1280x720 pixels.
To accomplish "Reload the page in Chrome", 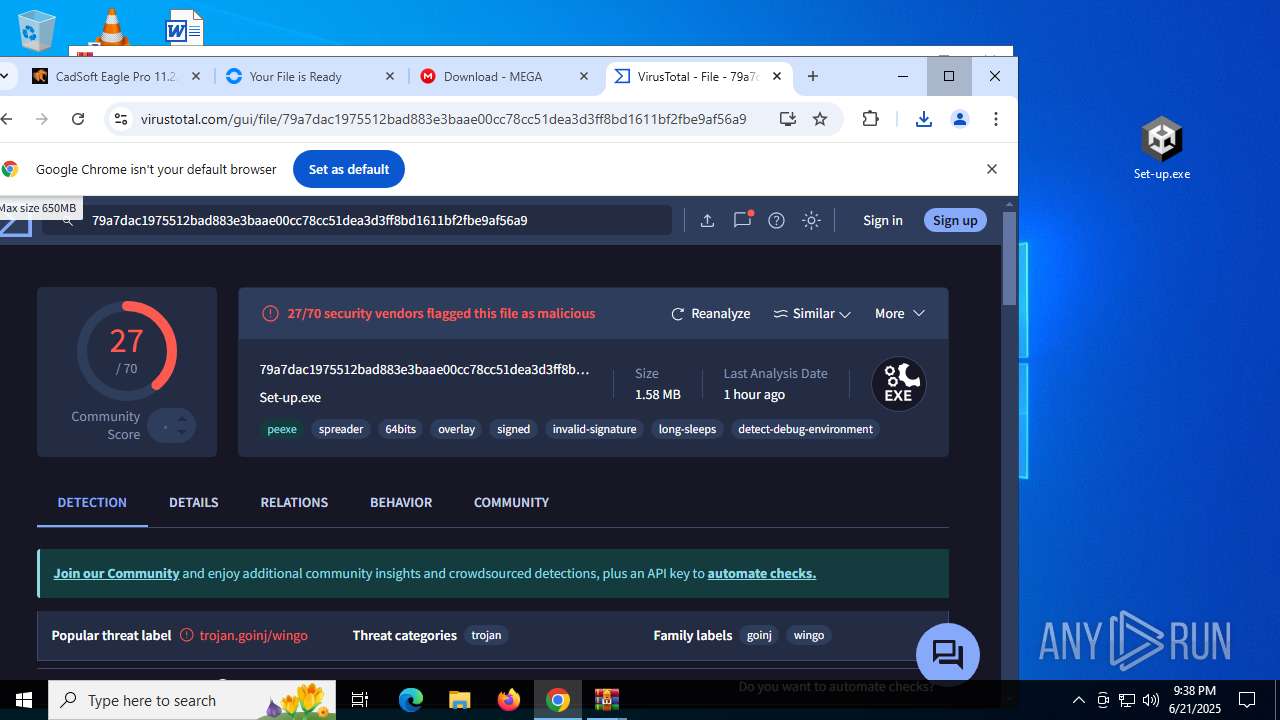I will (78, 119).
